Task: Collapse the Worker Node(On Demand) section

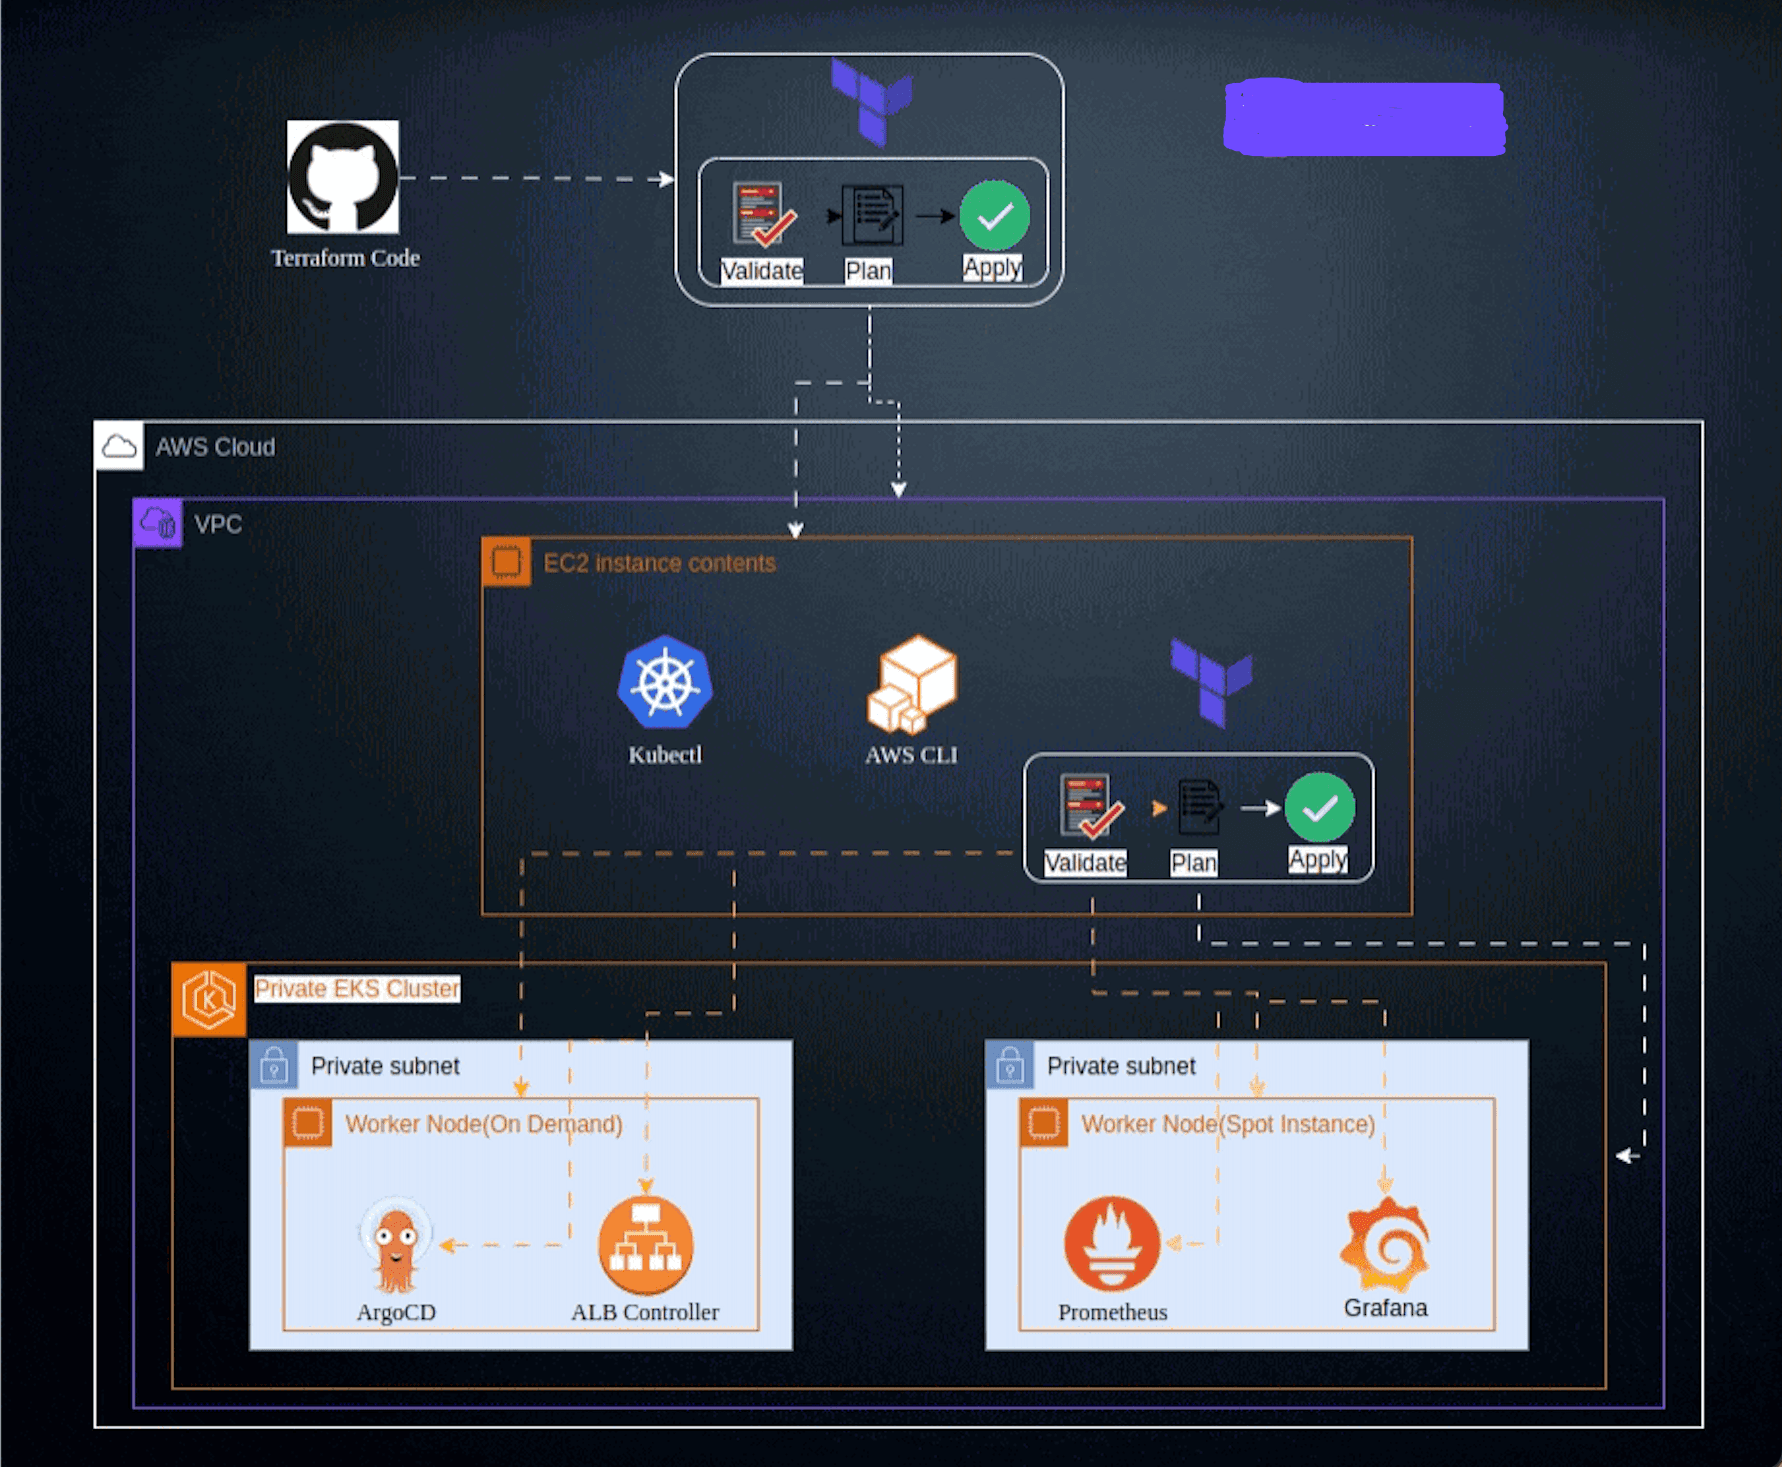Action: pyautogui.click(x=482, y=1123)
